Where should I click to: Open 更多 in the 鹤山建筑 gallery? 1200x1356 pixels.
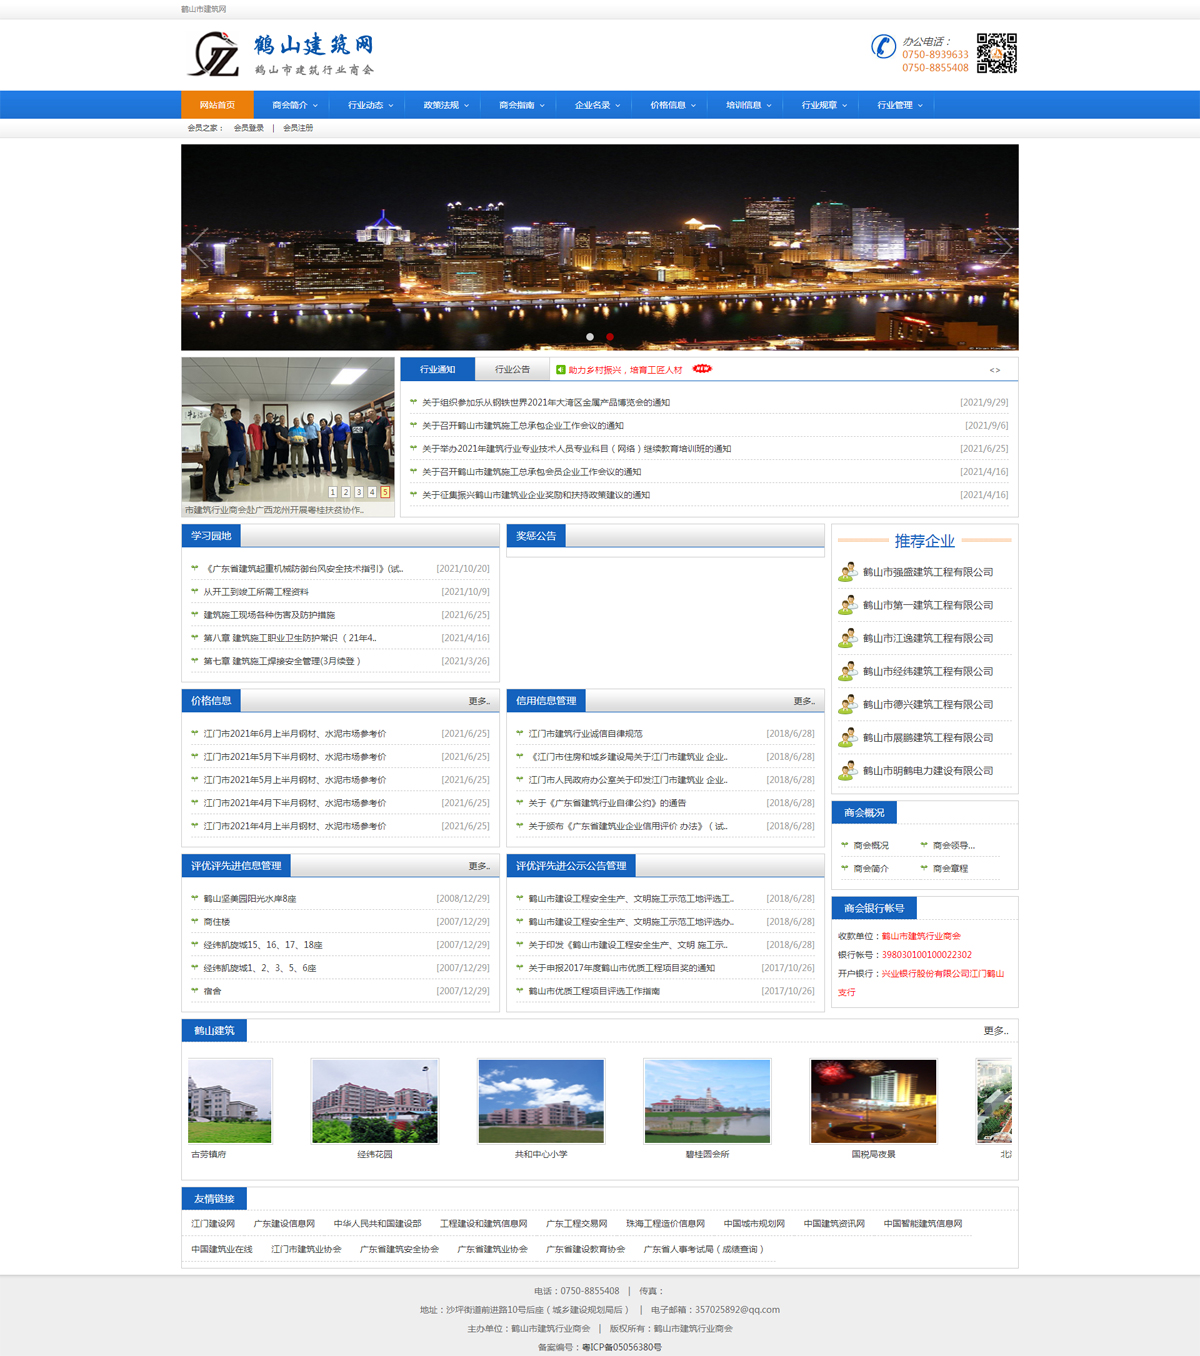pos(996,1031)
